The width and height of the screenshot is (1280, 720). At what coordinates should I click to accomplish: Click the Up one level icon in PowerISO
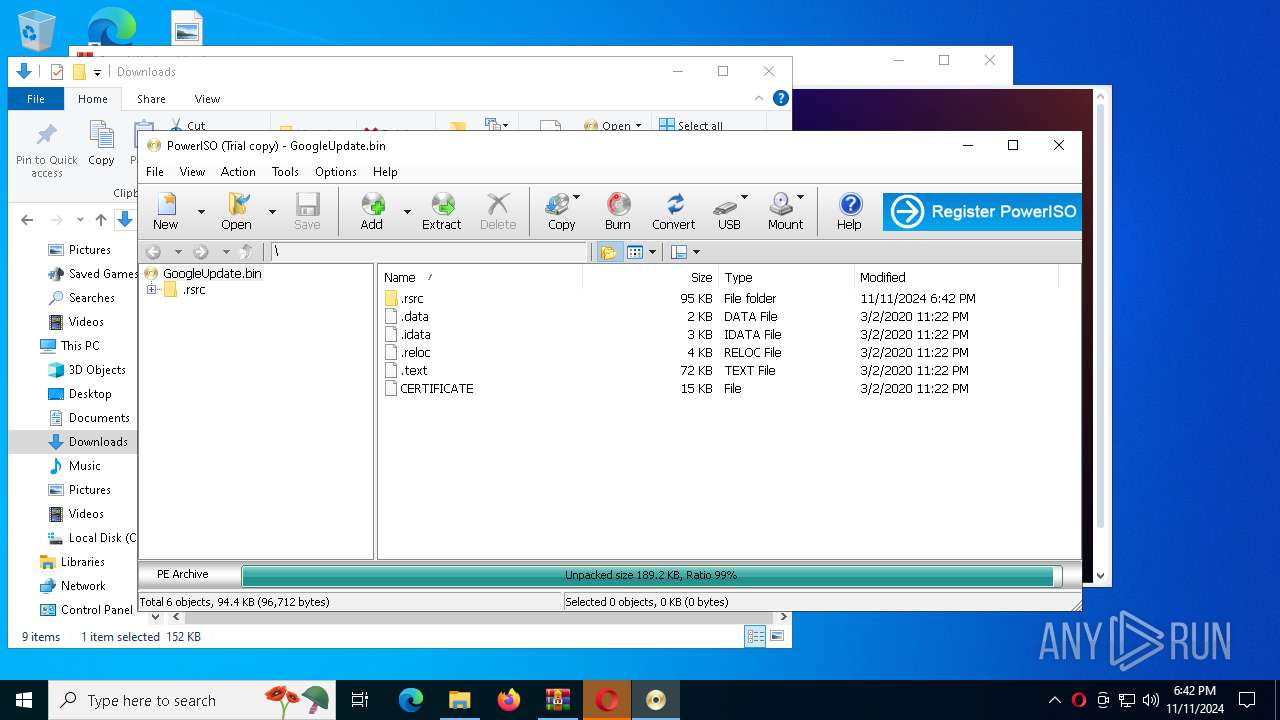coord(246,252)
